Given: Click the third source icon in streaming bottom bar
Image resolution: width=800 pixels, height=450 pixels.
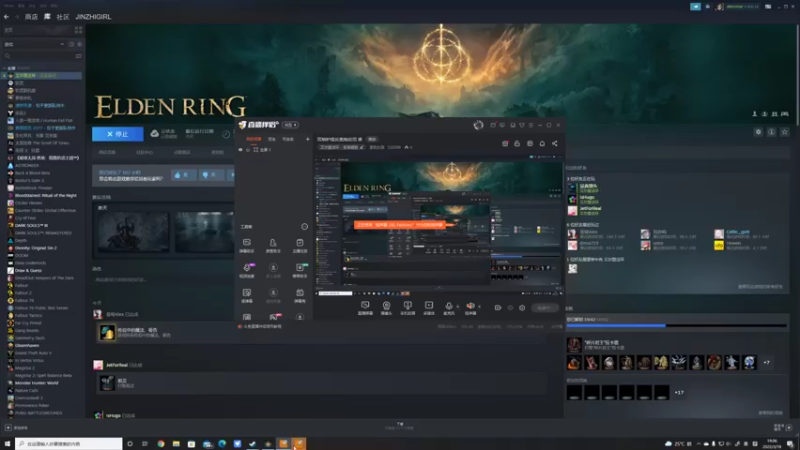Looking at the screenshot, I should (x=407, y=307).
